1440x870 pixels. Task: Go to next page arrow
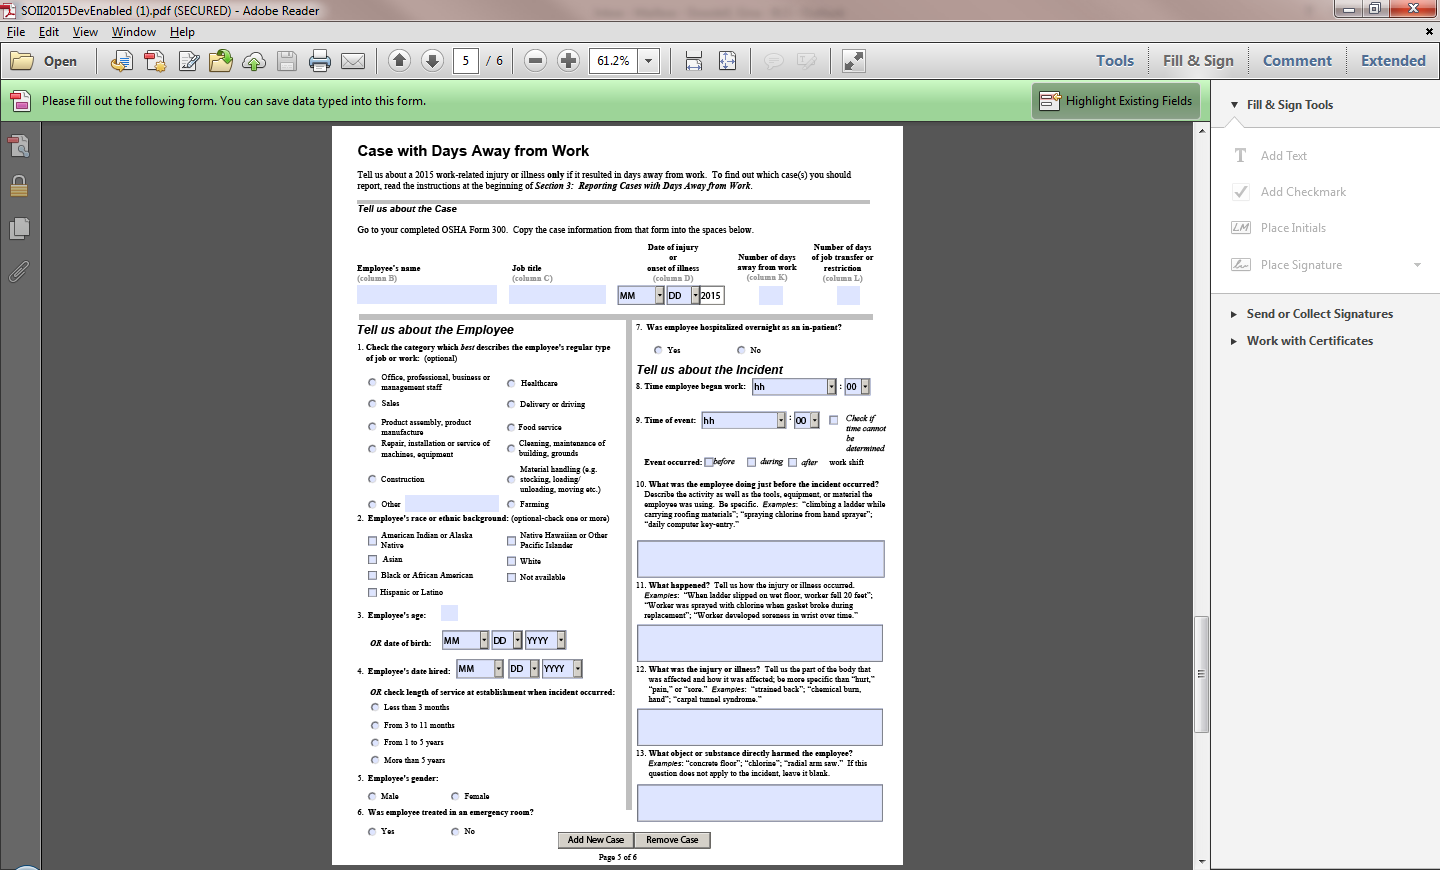coord(432,61)
